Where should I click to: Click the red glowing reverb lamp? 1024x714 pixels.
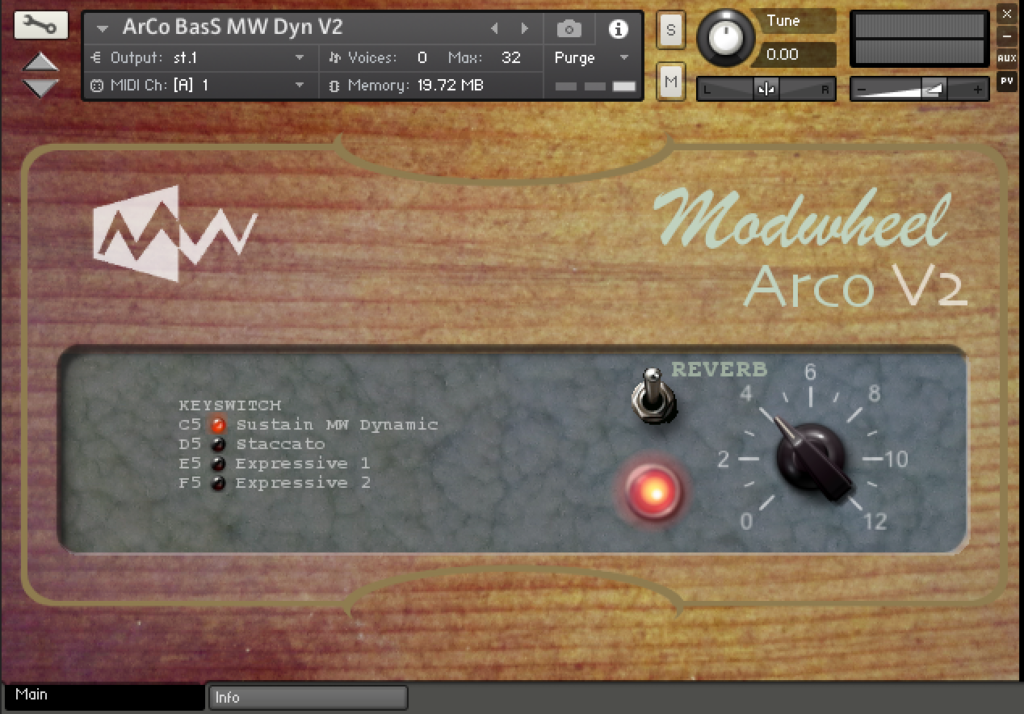tap(653, 491)
